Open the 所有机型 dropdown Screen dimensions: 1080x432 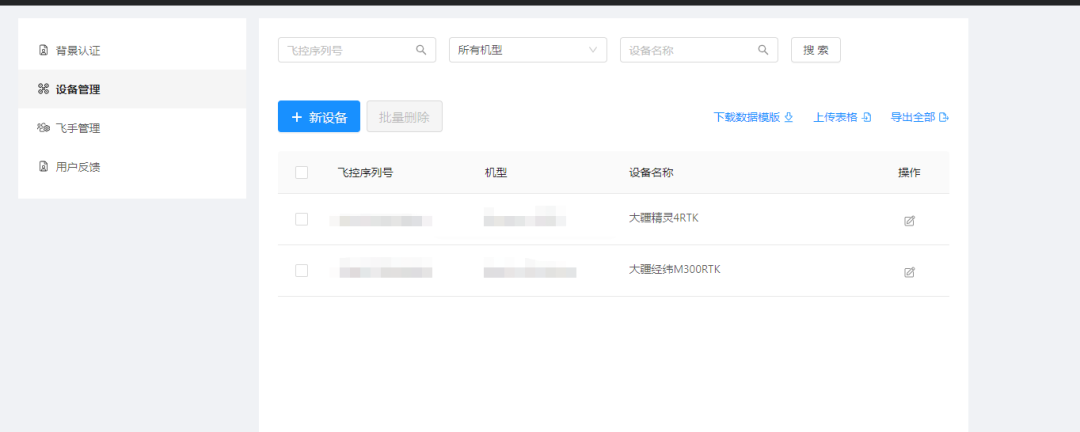click(528, 50)
